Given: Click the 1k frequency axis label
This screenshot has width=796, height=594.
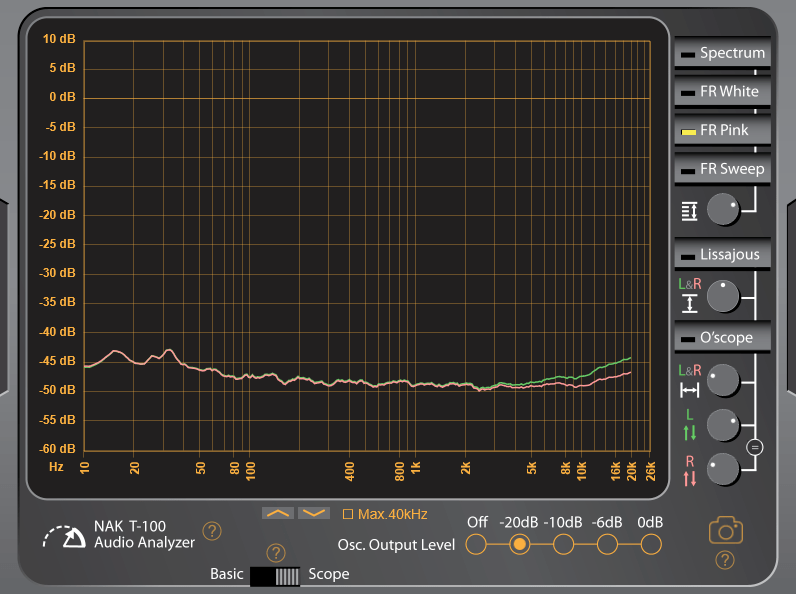Looking at the screenshot, I should point(415,468).
